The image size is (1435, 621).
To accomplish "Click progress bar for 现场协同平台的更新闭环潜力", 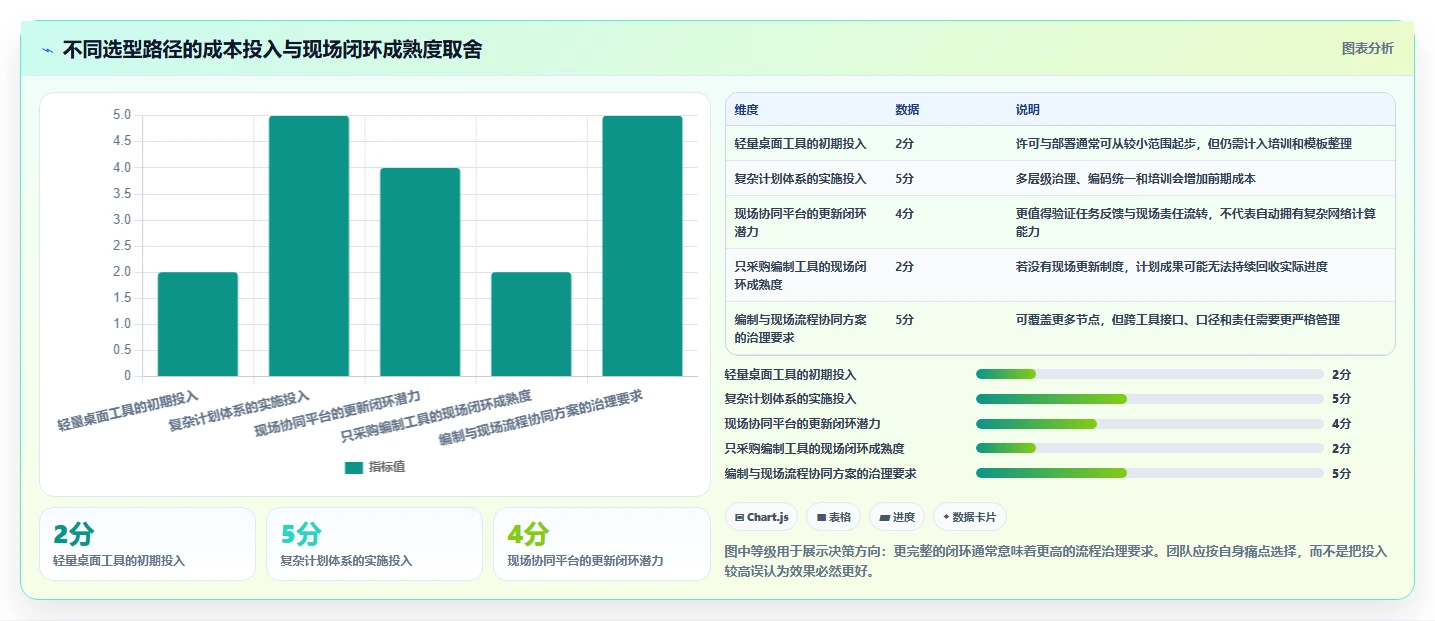I will click(x=1150, y=423).
